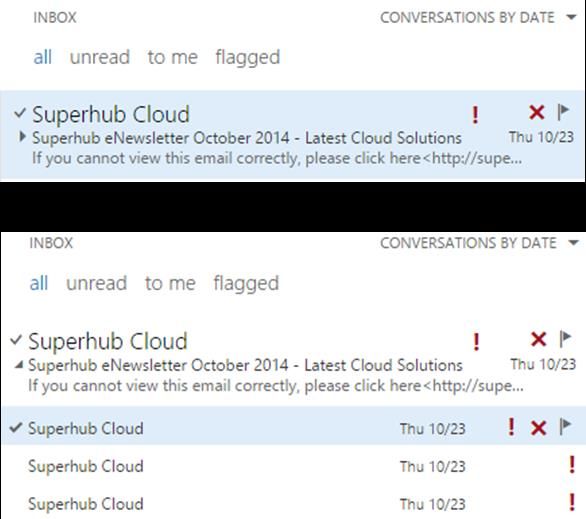Delete the expanded conversation header in bottom inbox
This screenshot has width=586, height=519.
click(539, 339)
